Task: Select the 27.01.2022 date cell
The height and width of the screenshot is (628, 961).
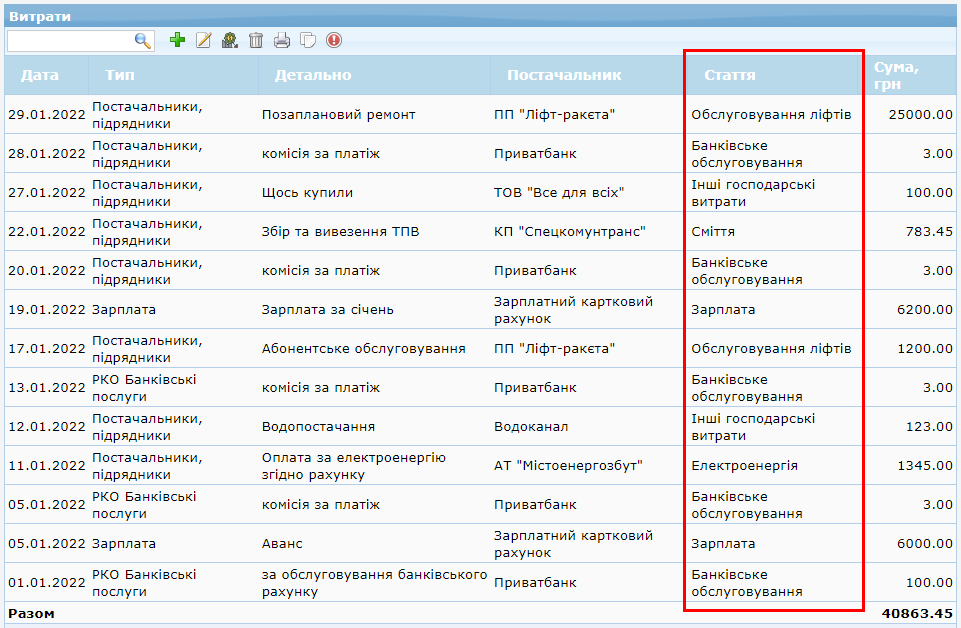Action: coord(47,192)
